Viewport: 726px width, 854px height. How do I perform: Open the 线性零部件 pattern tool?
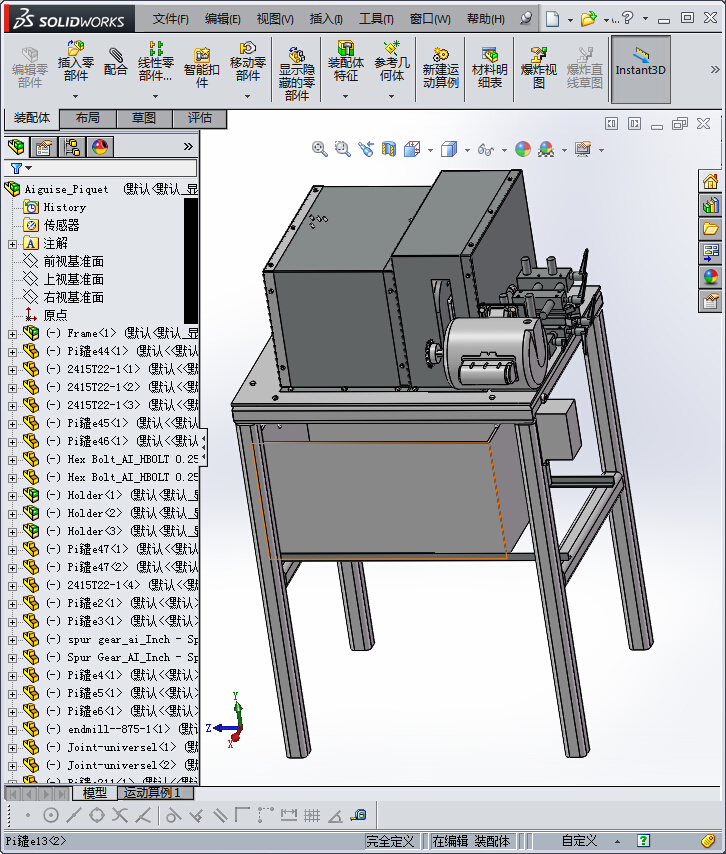pos(155,60)
